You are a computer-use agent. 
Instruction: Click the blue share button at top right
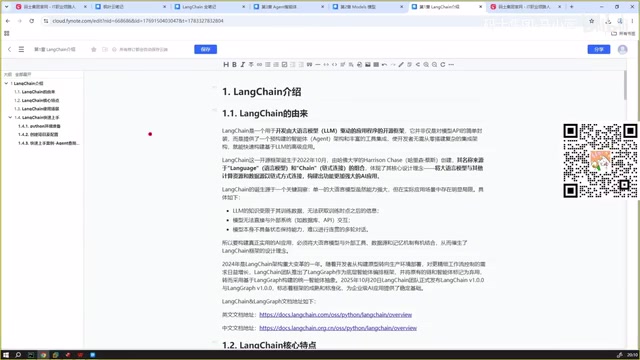coord(599,49)
